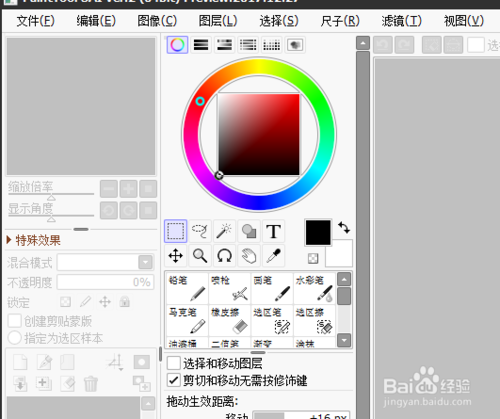Toggle the transparent color button

(313, 258)
